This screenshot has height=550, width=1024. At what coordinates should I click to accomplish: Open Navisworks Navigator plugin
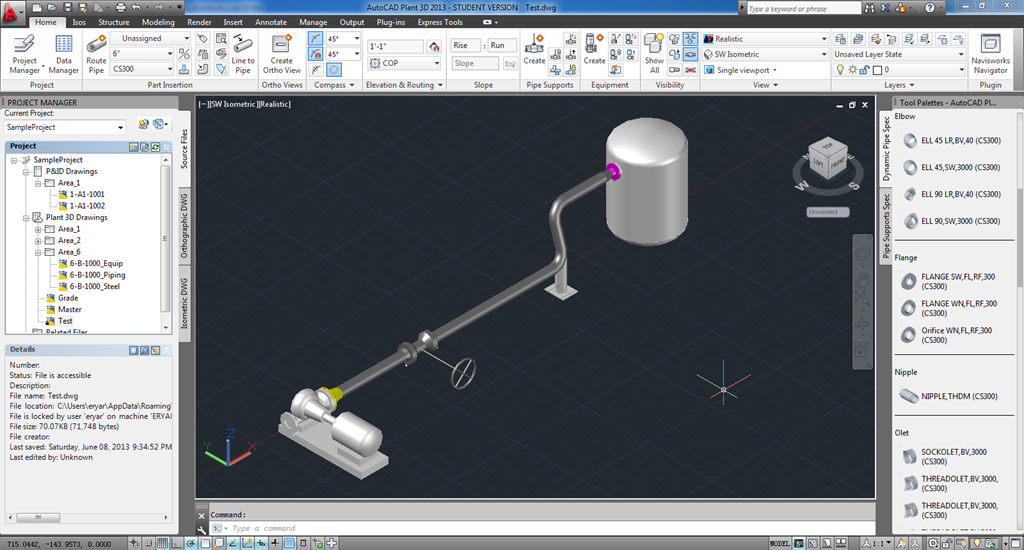pyautogui.click(x=990, y=54)
